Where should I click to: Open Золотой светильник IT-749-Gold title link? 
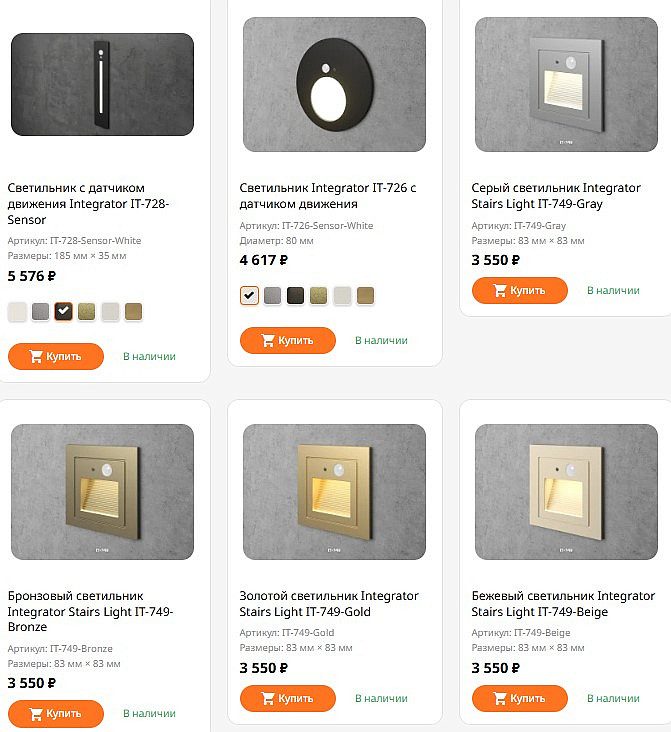tap(328, 603)
